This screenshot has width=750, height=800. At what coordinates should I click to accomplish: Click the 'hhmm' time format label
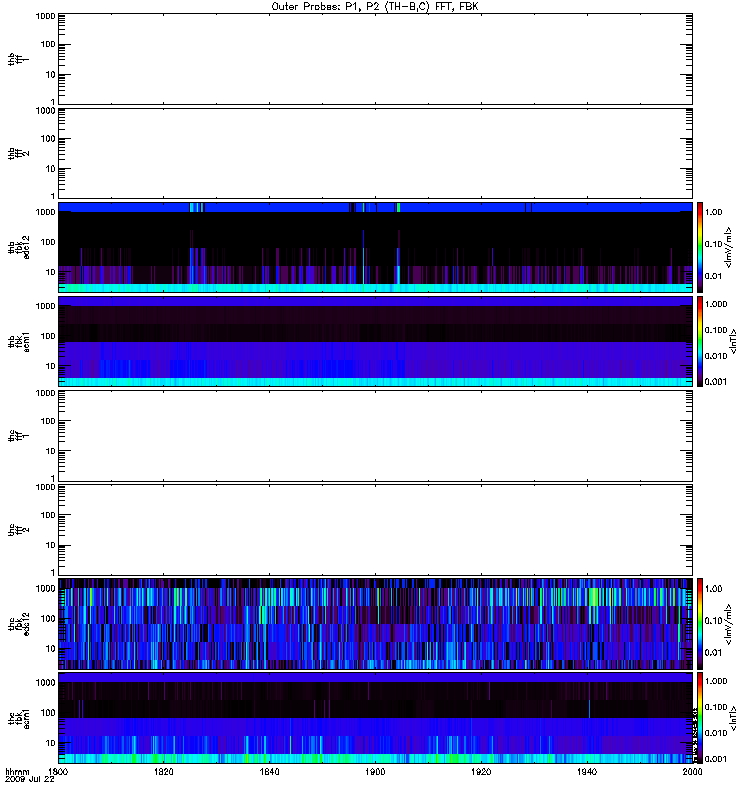(17, 772)
